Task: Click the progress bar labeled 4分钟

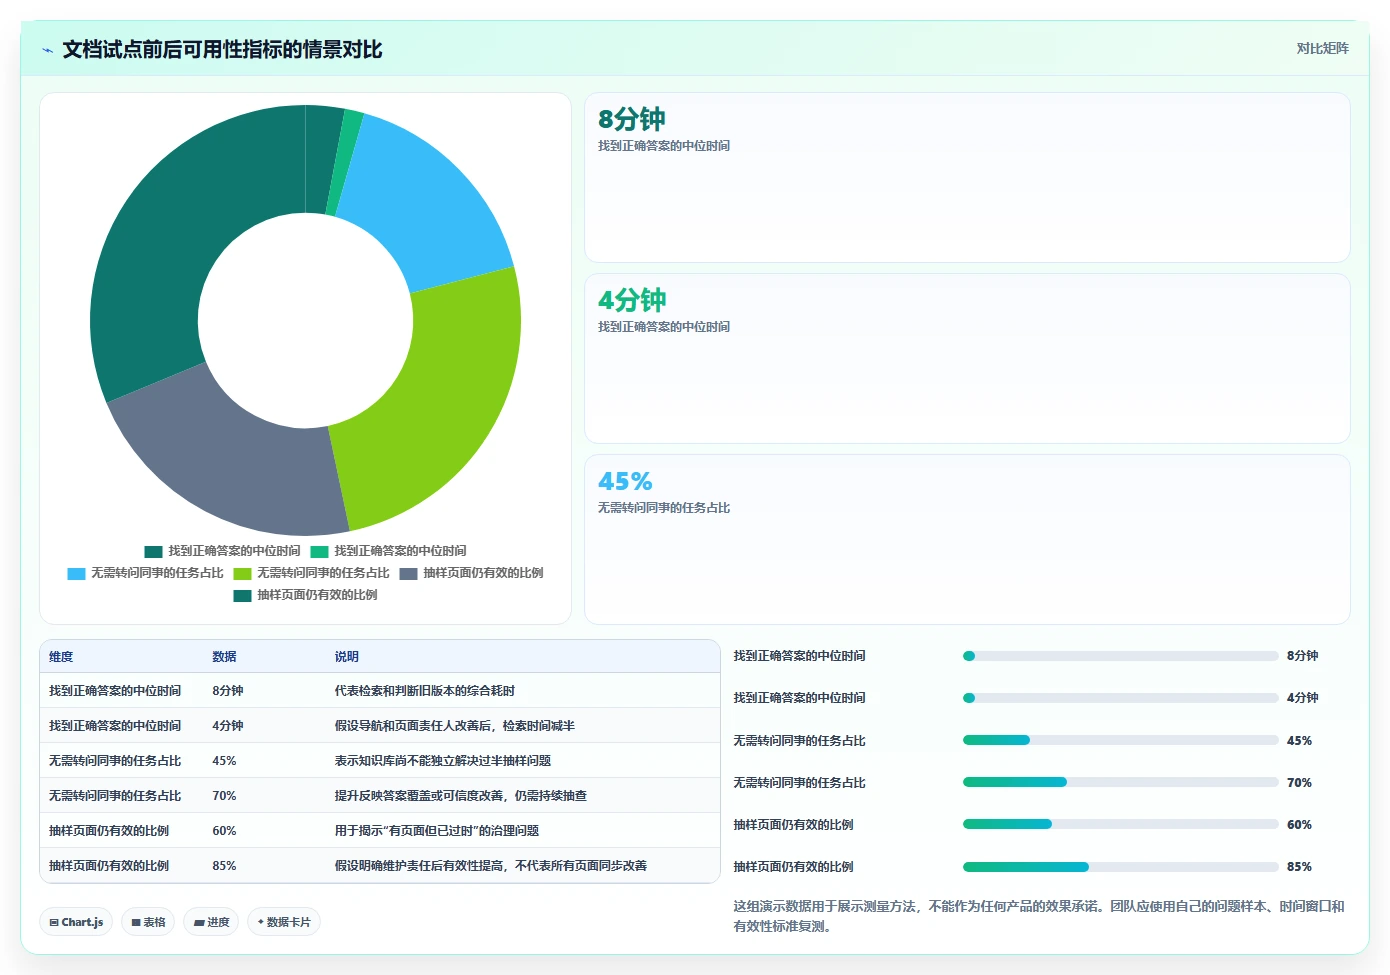Action: [1120, 698]
